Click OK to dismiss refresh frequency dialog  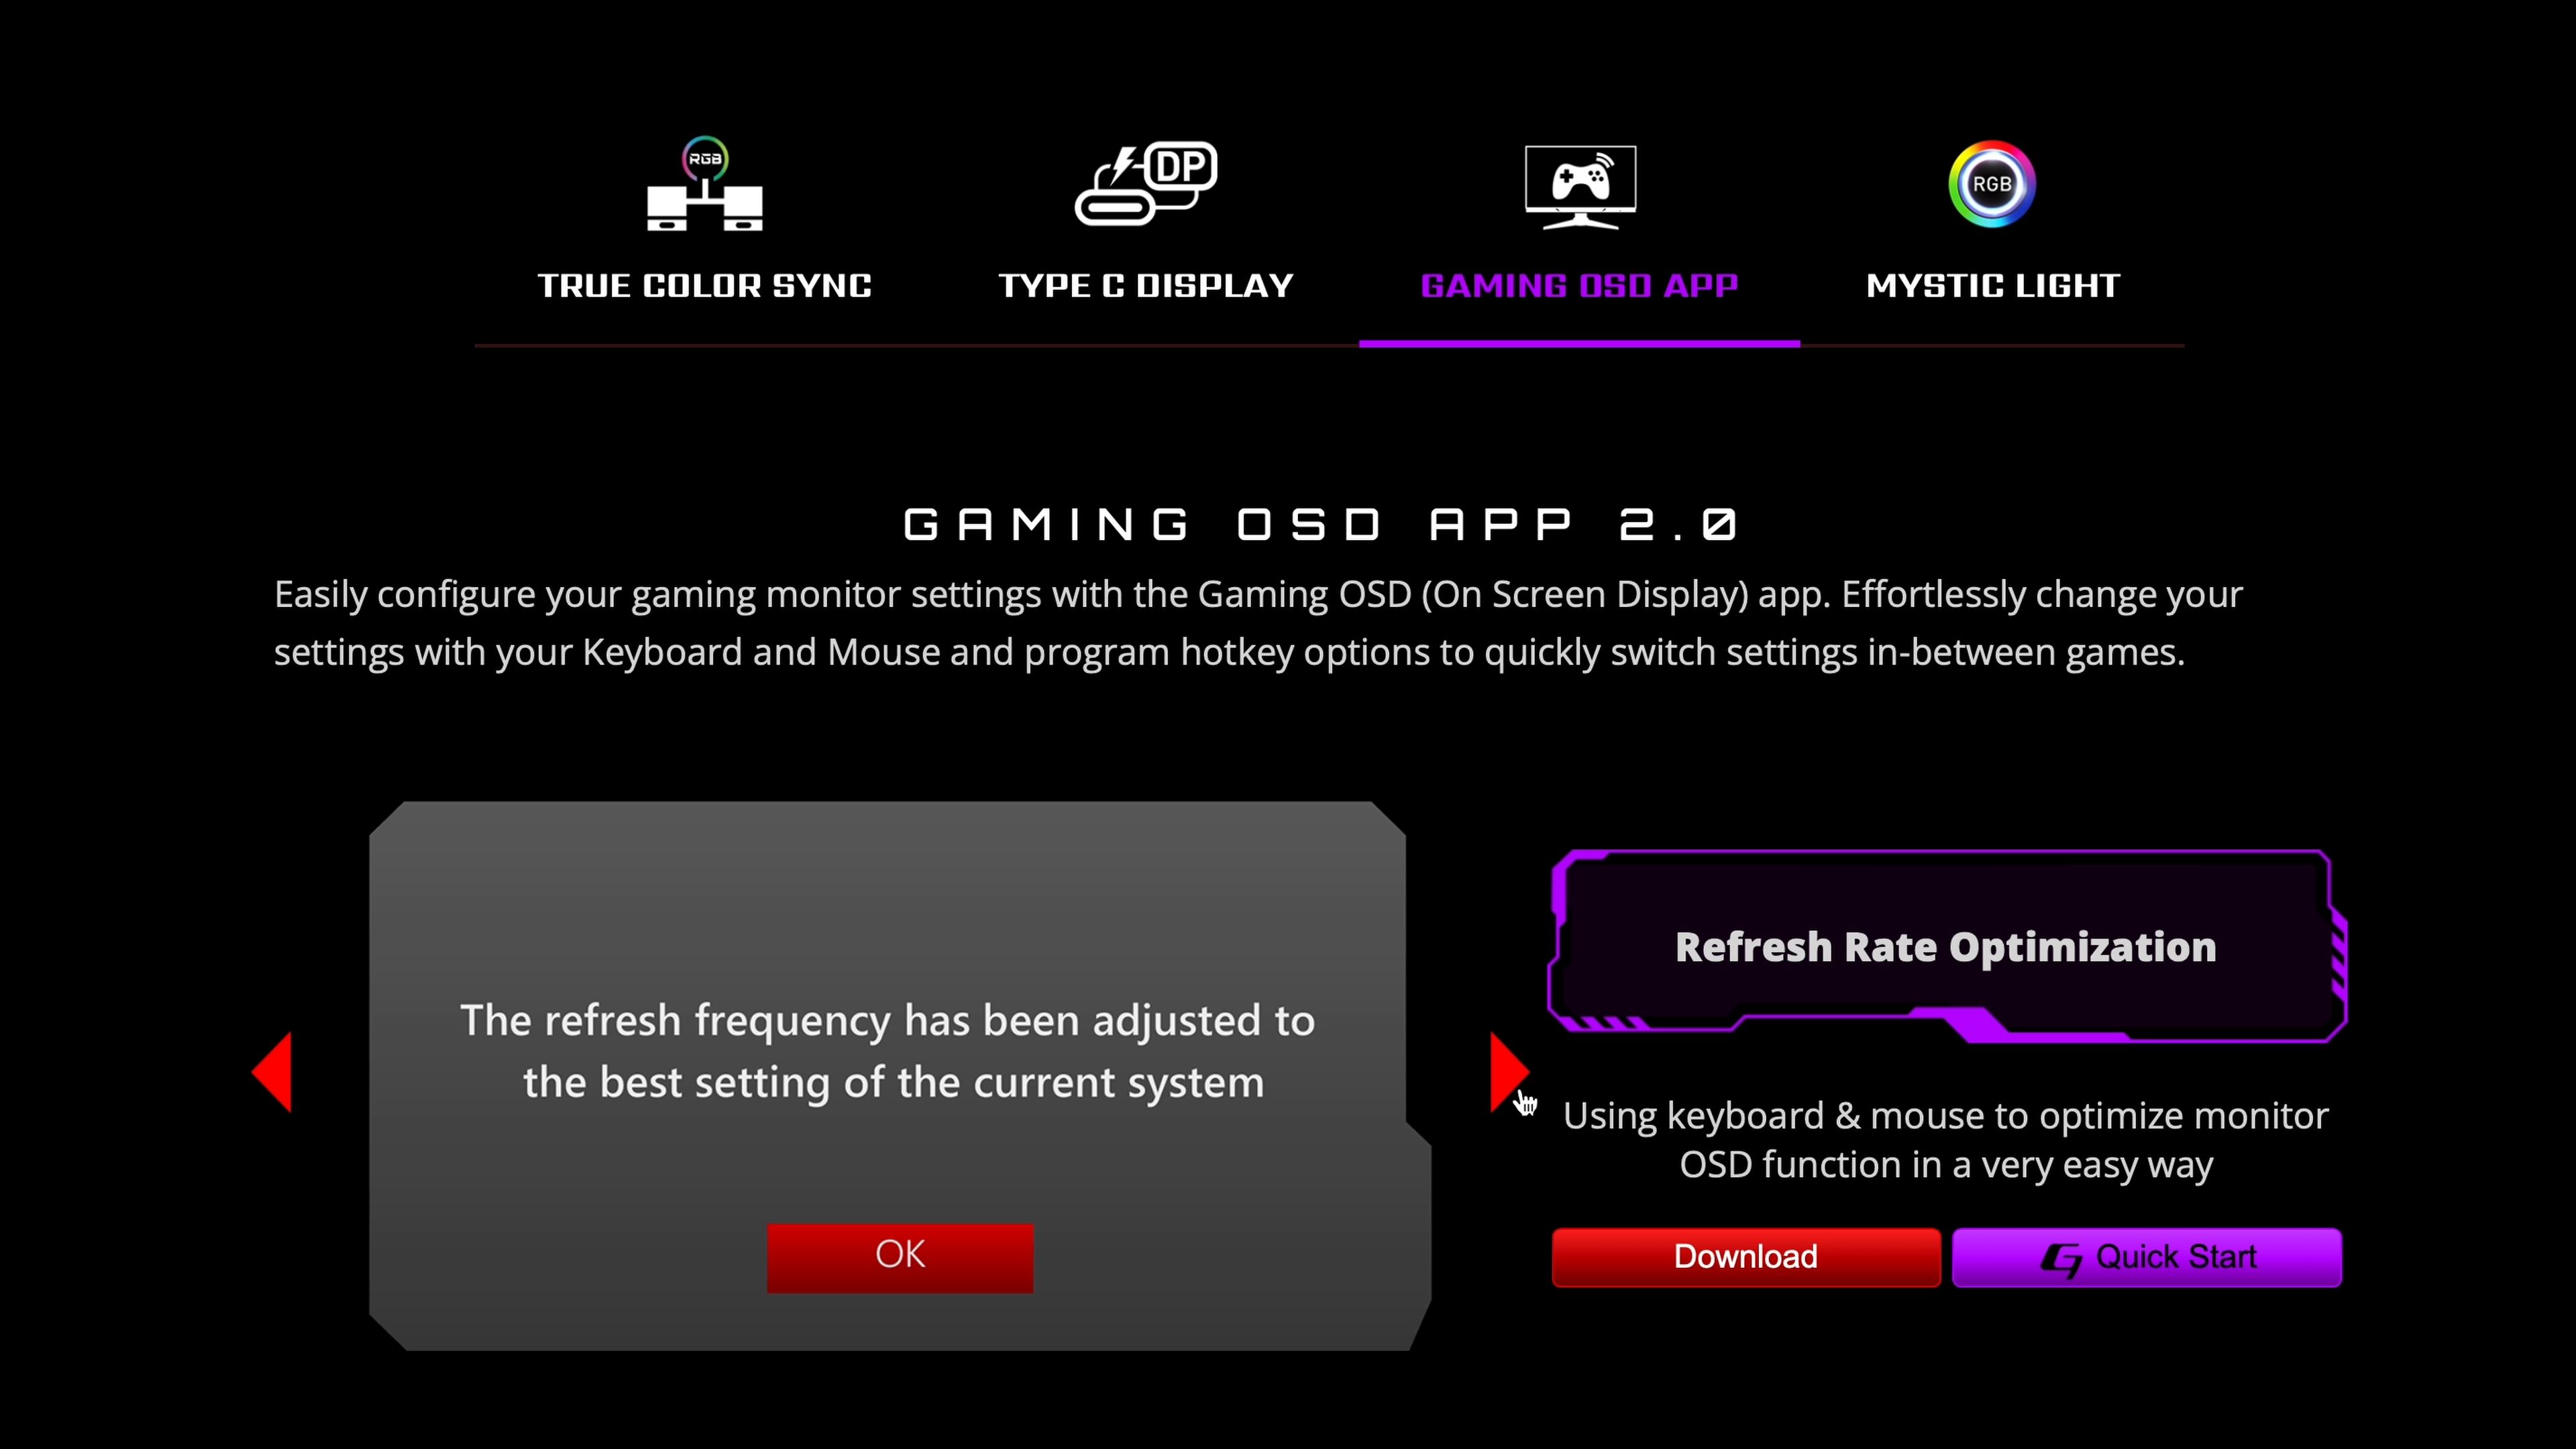coord(900,1254)
